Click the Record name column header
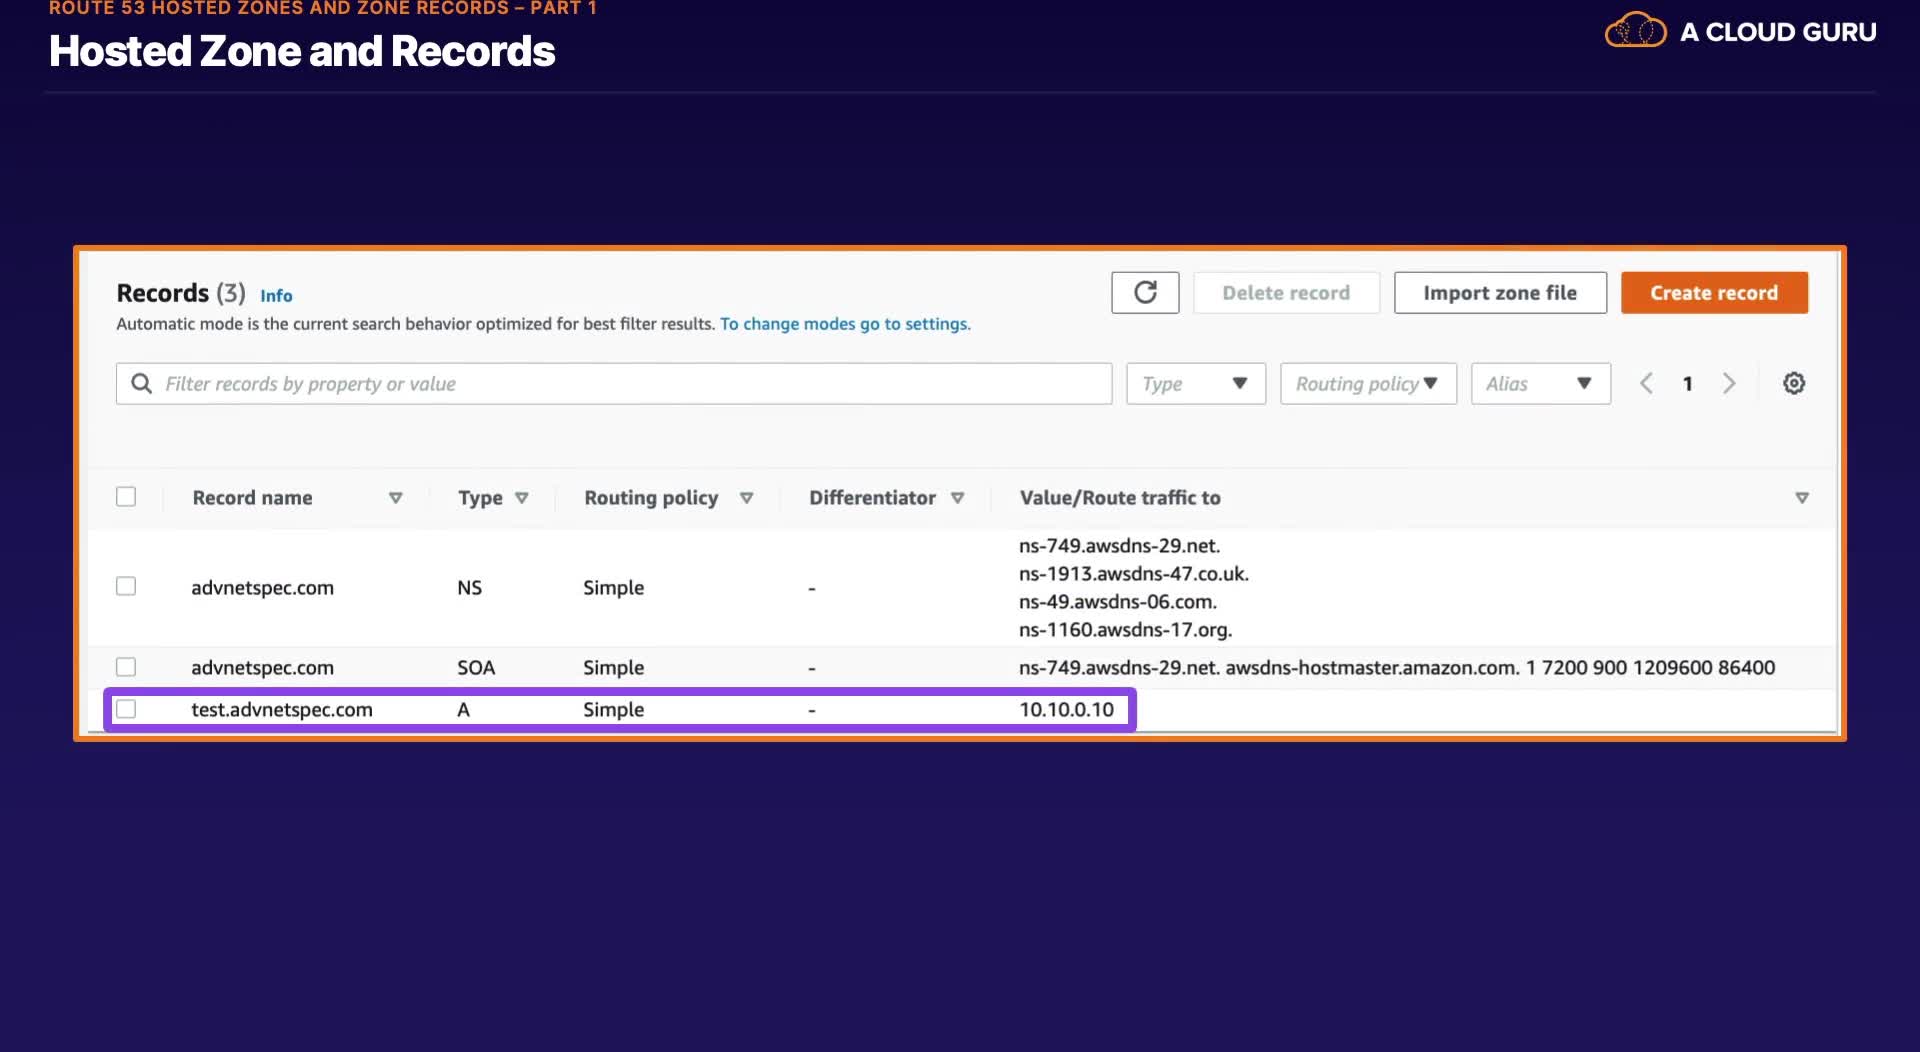Viewport: 1920px width, 1052px height. pyautogui.click(x=252, y=498)
